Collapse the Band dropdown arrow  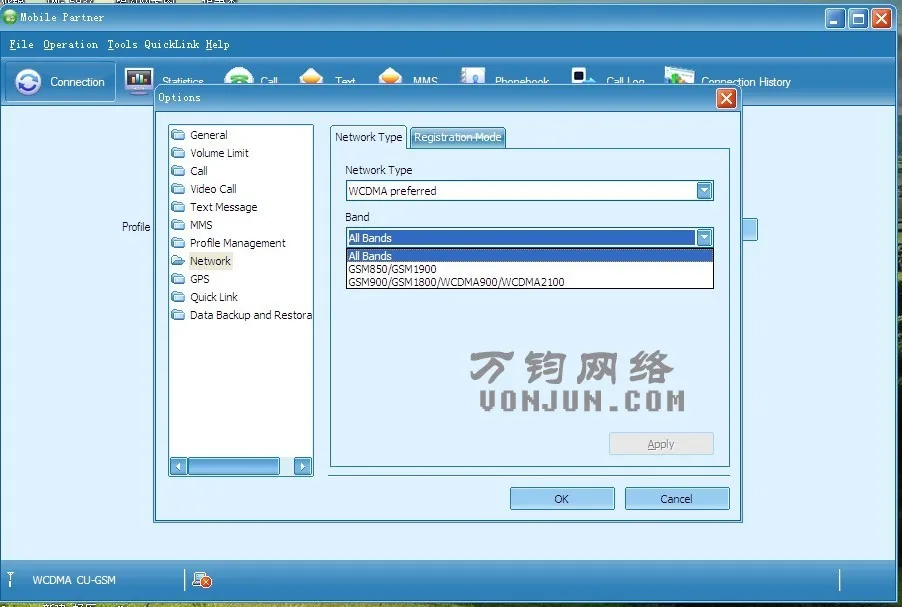pyautogui.click(x=704, y=237)
